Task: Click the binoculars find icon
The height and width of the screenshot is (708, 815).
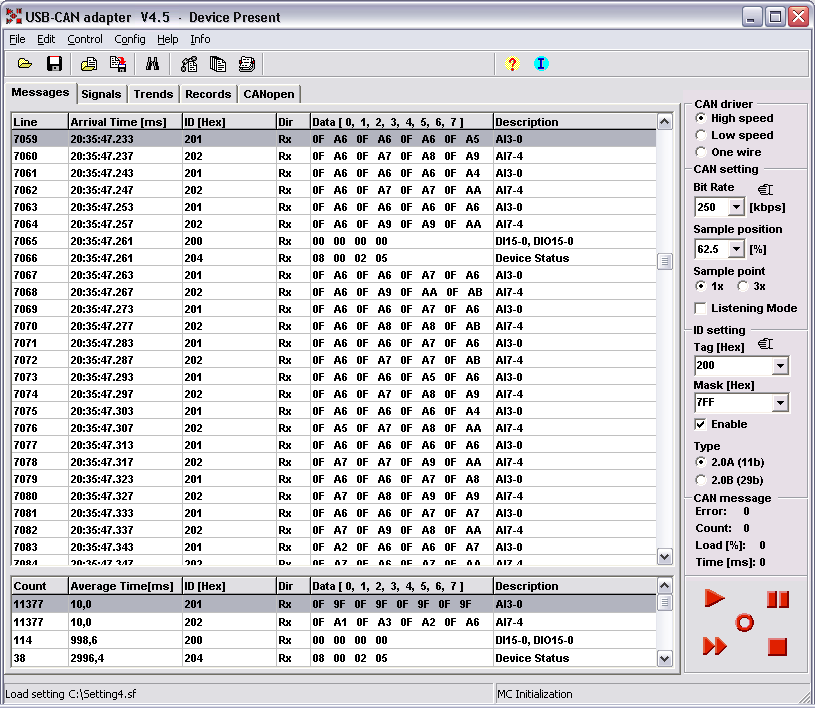Action: [x=152, y=64]
